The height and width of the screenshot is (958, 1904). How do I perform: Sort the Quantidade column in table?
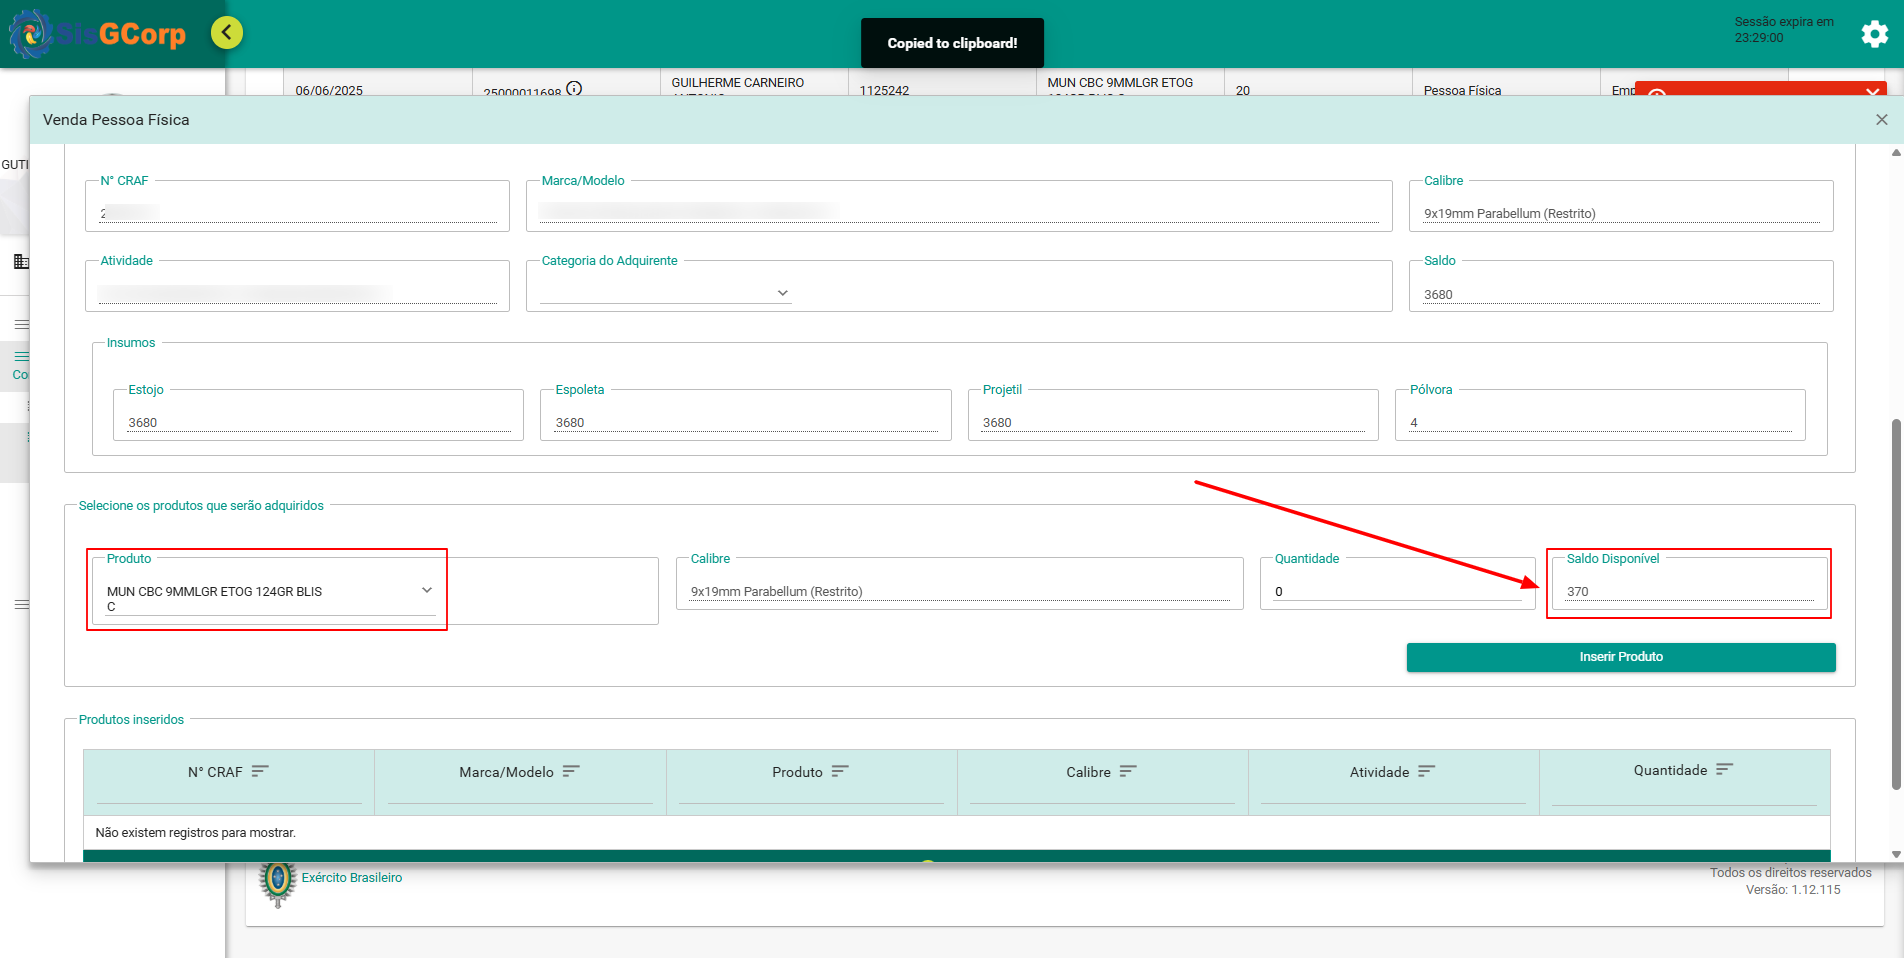tap(1724, 769)
